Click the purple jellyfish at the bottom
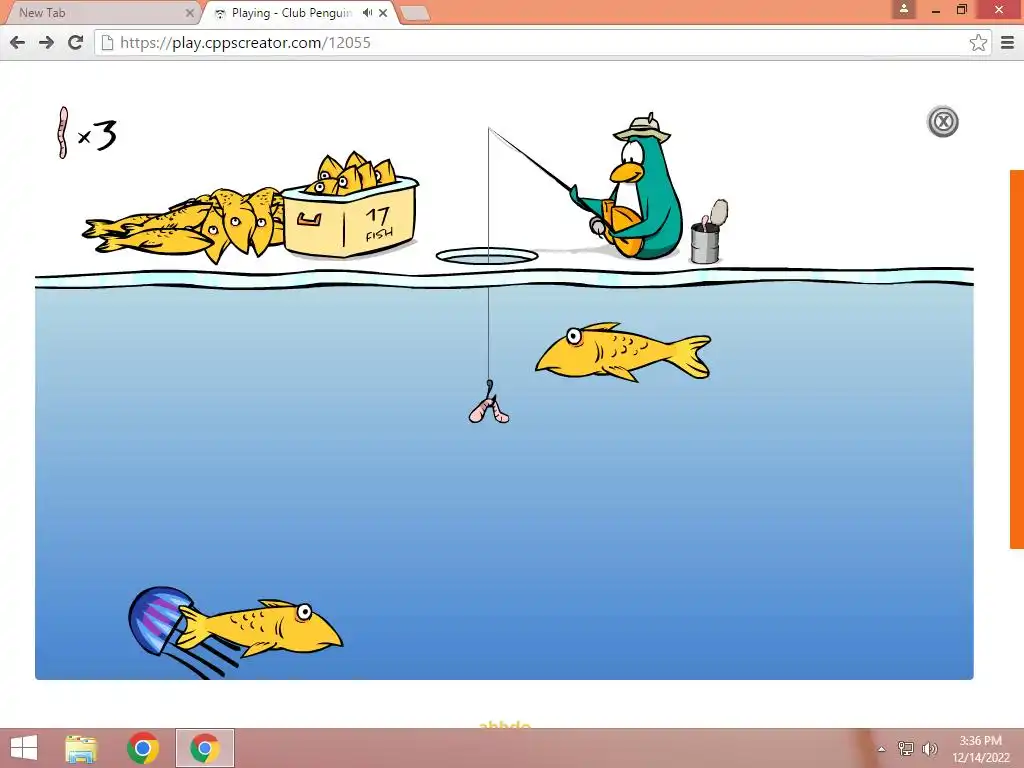The height and width of the screenshot is (768, 1024). pos(159,622)
